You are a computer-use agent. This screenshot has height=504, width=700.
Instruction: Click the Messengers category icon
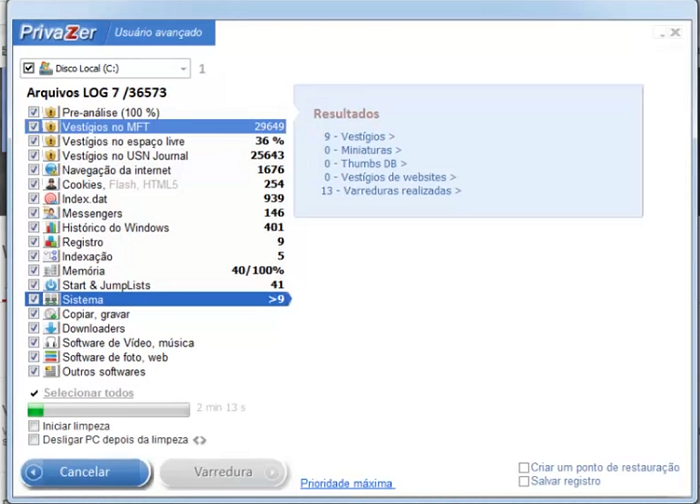coord(51,213)
